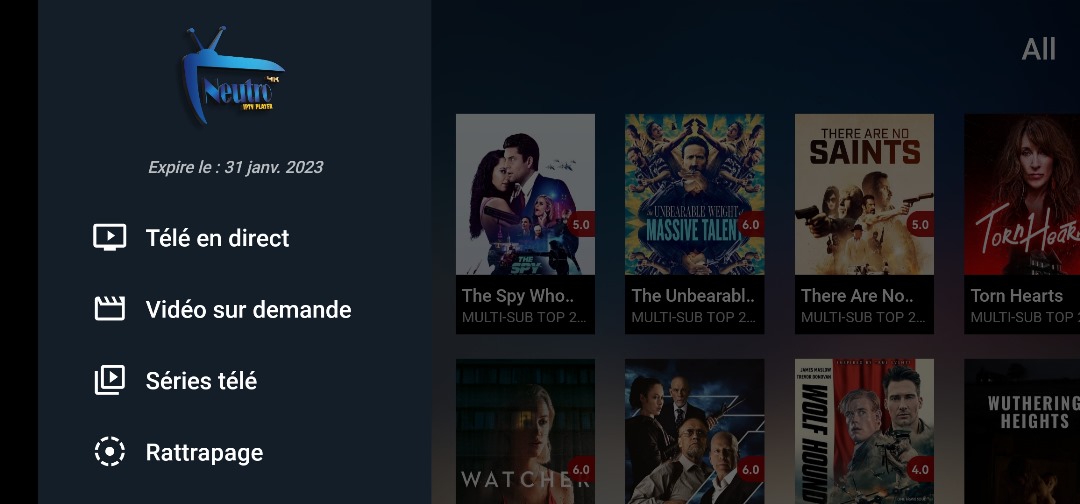Select Vidéo sur demande from the menu
1080x504 pixels.
[x=248, y=309]
